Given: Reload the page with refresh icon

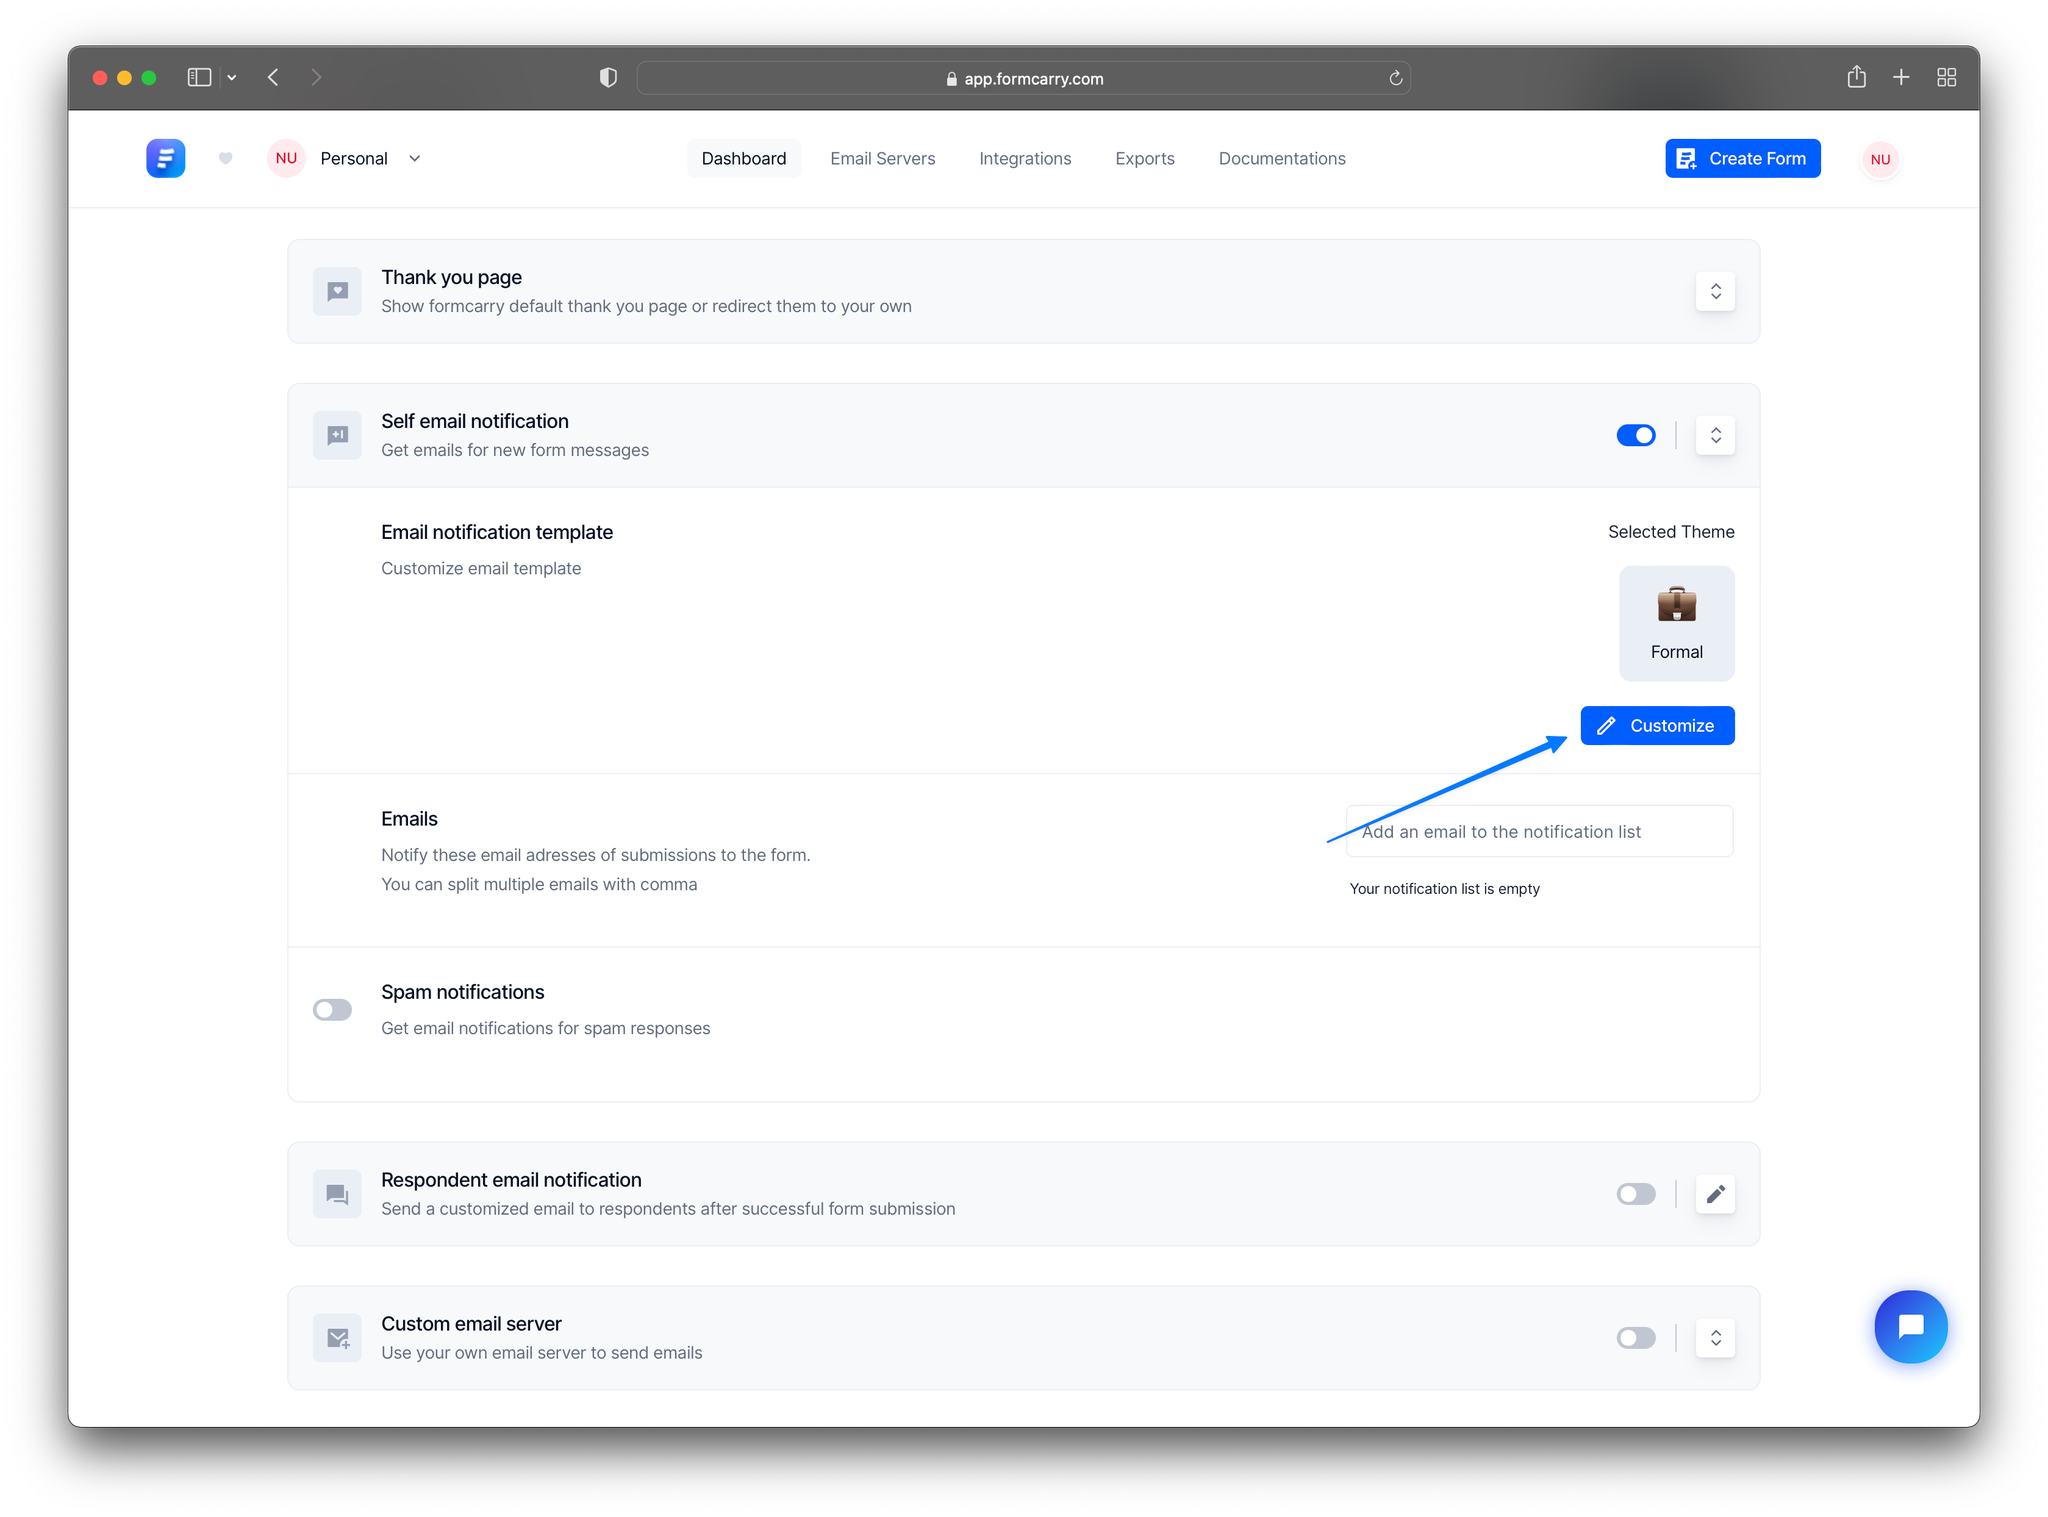Looking at the screenshot, I should tap(1395, 78).
